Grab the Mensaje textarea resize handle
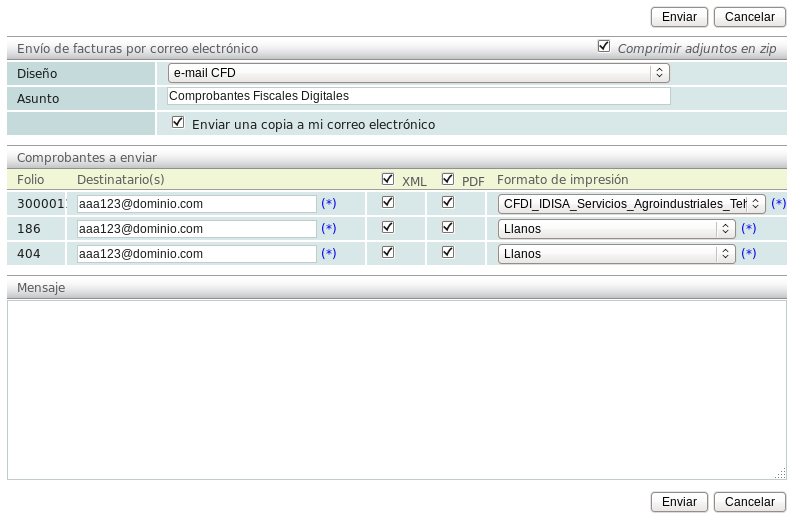 (x=780, y=474)
